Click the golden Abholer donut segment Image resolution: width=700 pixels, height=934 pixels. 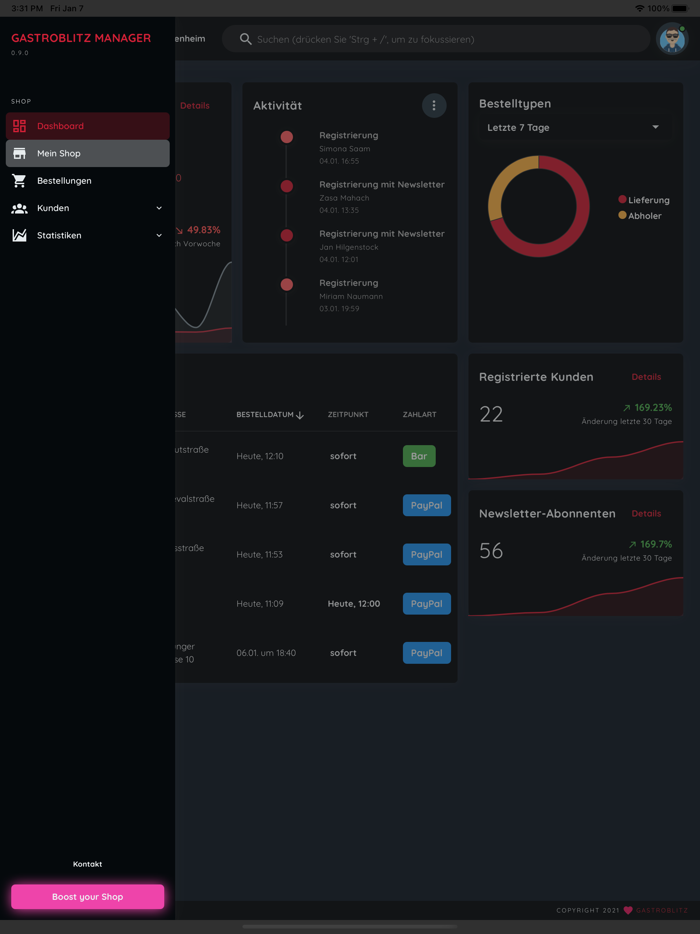[506, 177]
